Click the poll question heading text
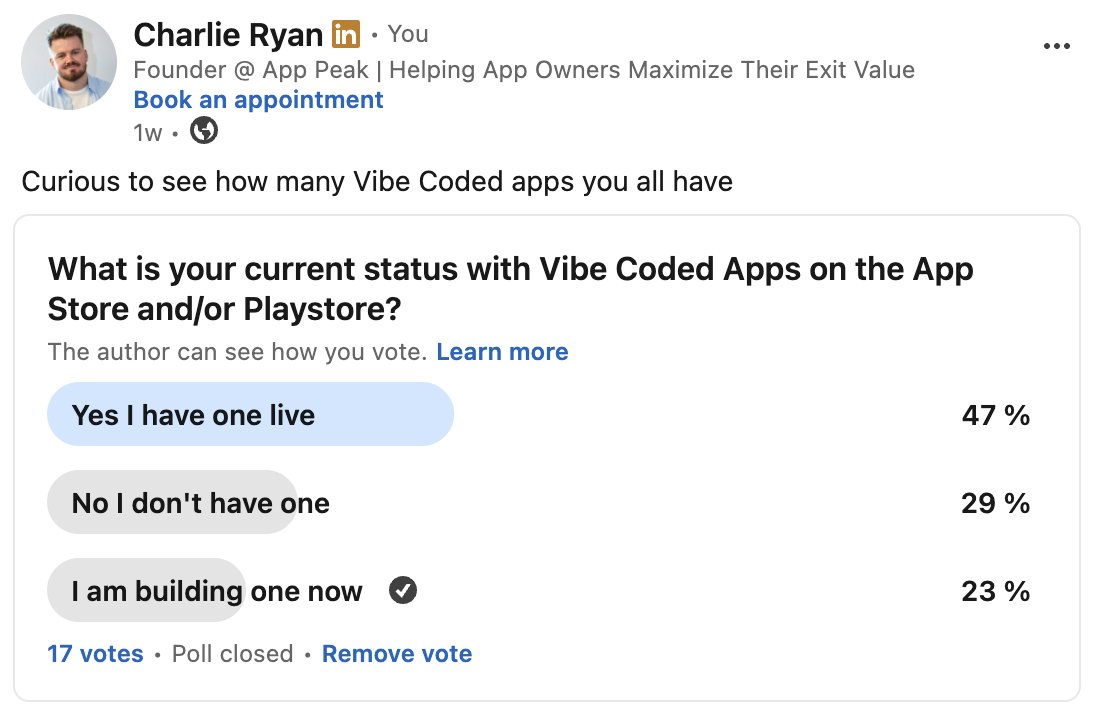The width and height of the screenshot is (1096, 710). (510, 289)
